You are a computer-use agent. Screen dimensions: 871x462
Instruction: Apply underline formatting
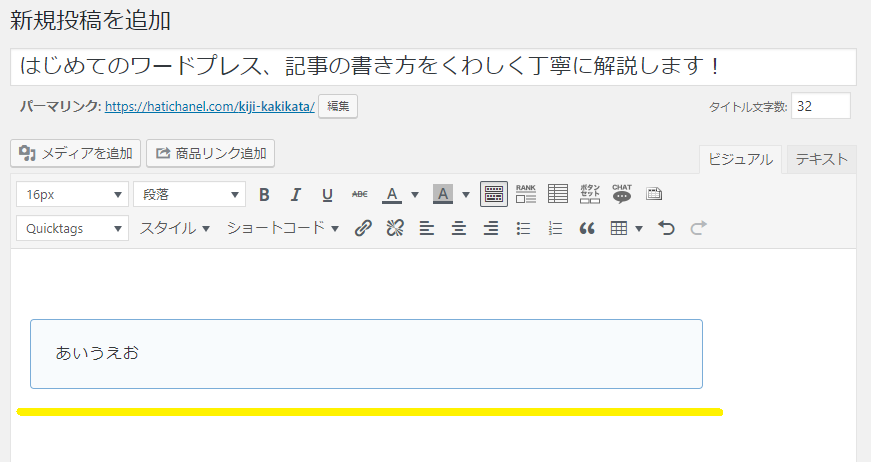pyautogui.click(x=328, y=194)
